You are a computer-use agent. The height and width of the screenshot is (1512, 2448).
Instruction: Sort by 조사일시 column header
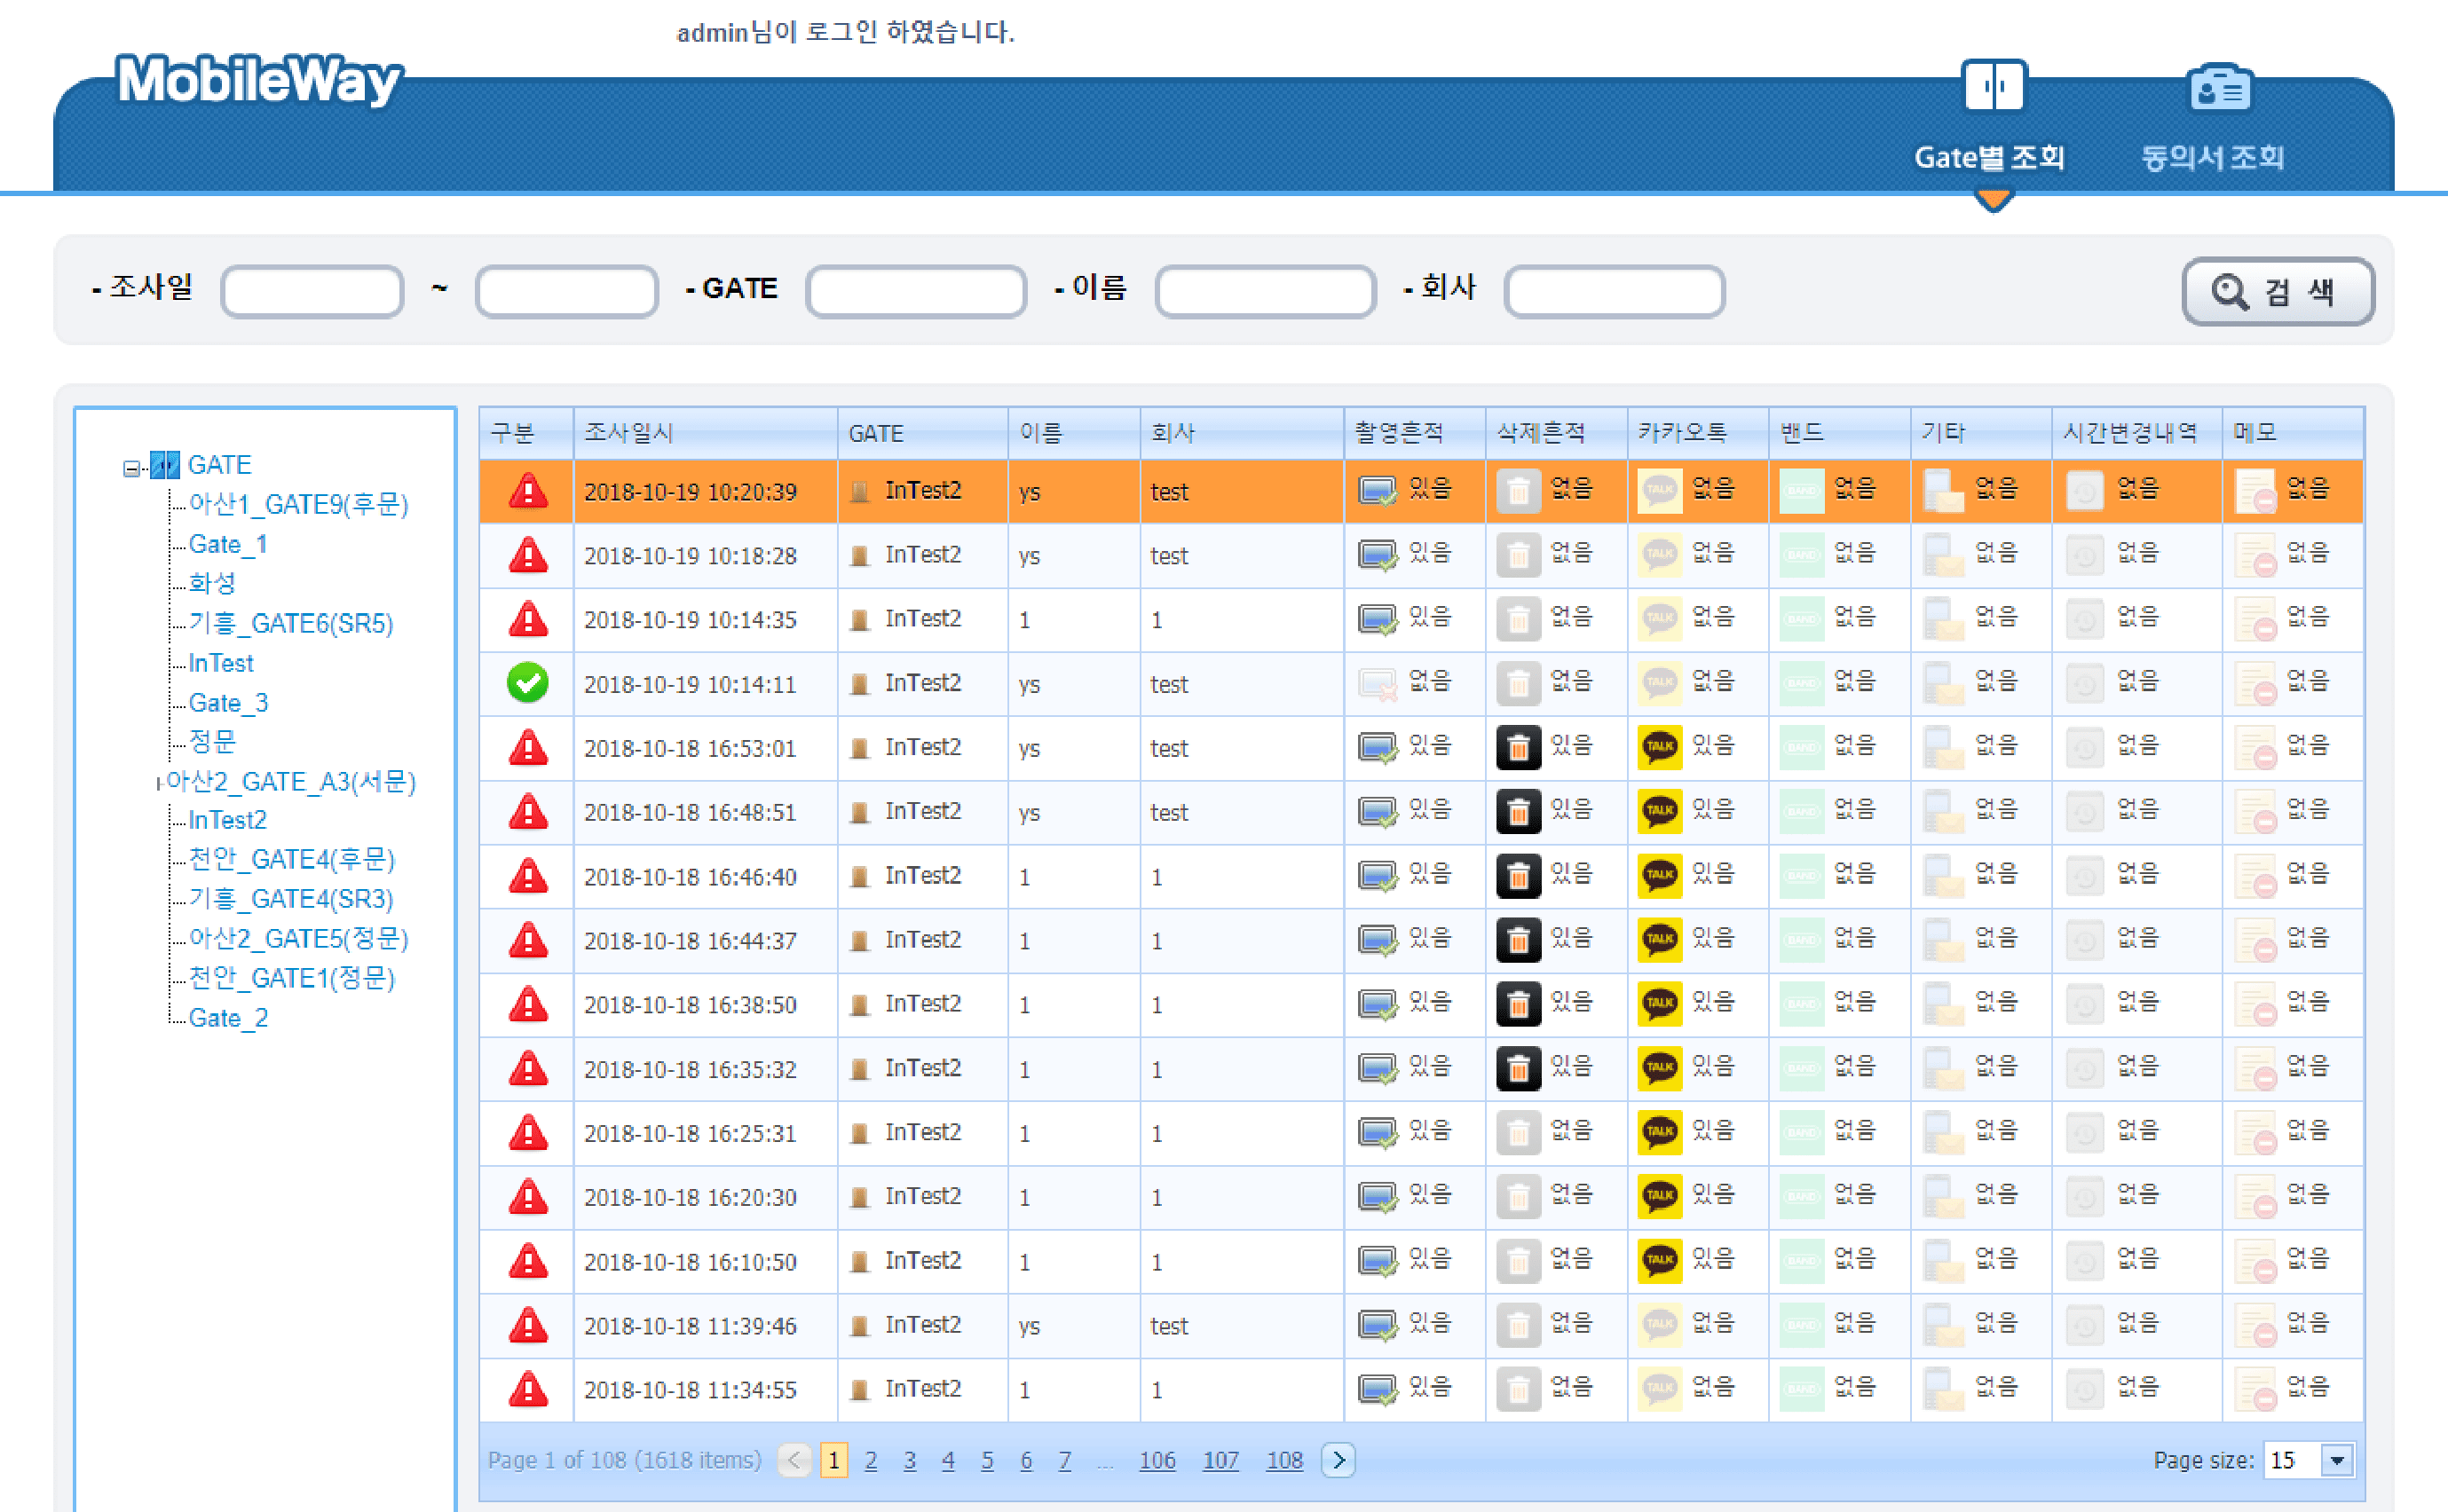[x=705, y=433]
